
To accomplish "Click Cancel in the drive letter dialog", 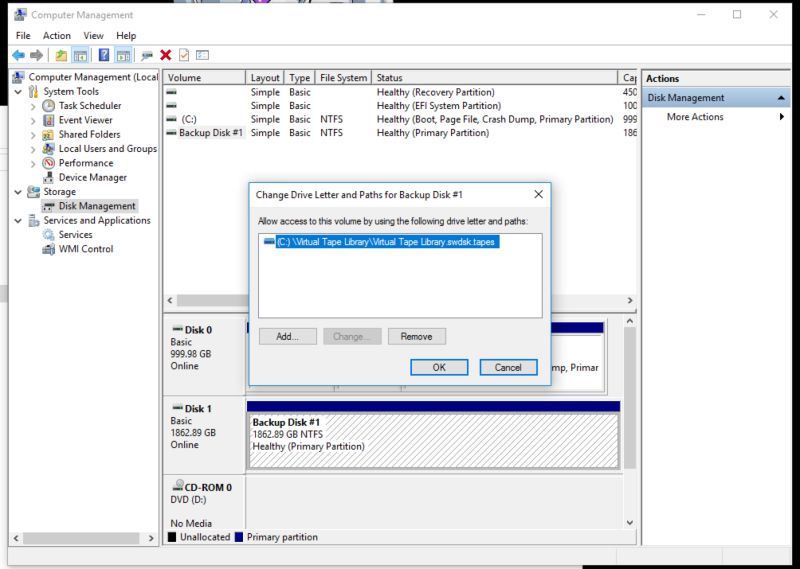I will click(x=508, y=367).
